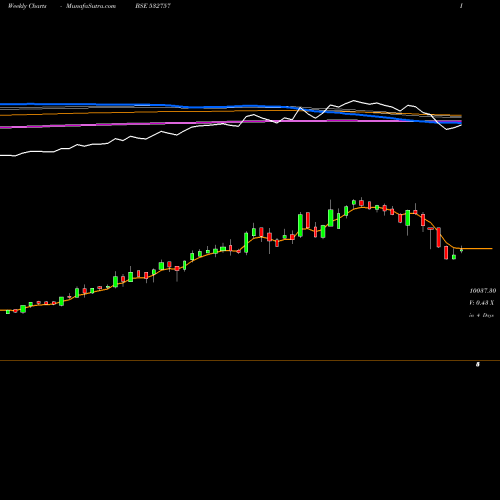This screenshot has height=500, width=500.
Task: Click the last small green candlestick on the right
Action: point(461,250)
